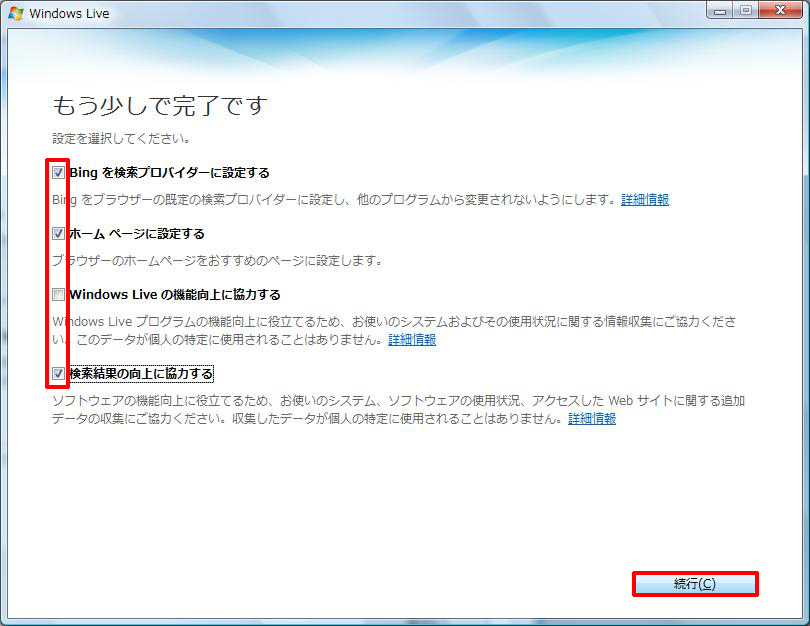This screenshot has width=810, height=626.
Task: Open 詳細情報 link for search results improvement
Action: point(592,418)
